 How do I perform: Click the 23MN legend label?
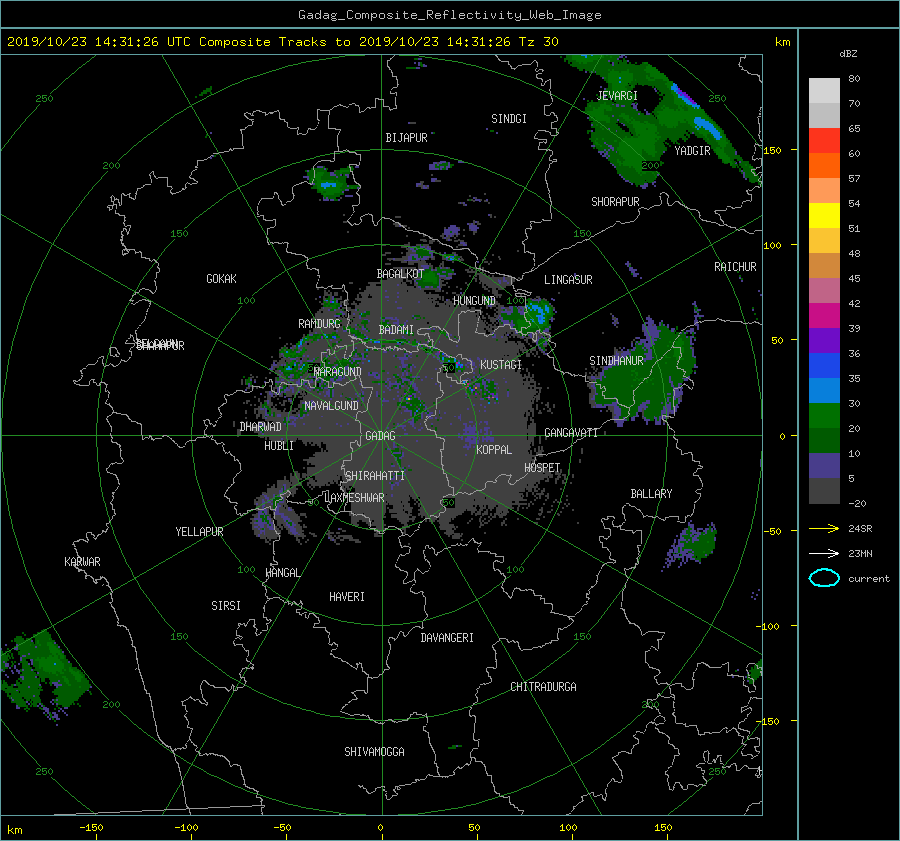[860, 554]
